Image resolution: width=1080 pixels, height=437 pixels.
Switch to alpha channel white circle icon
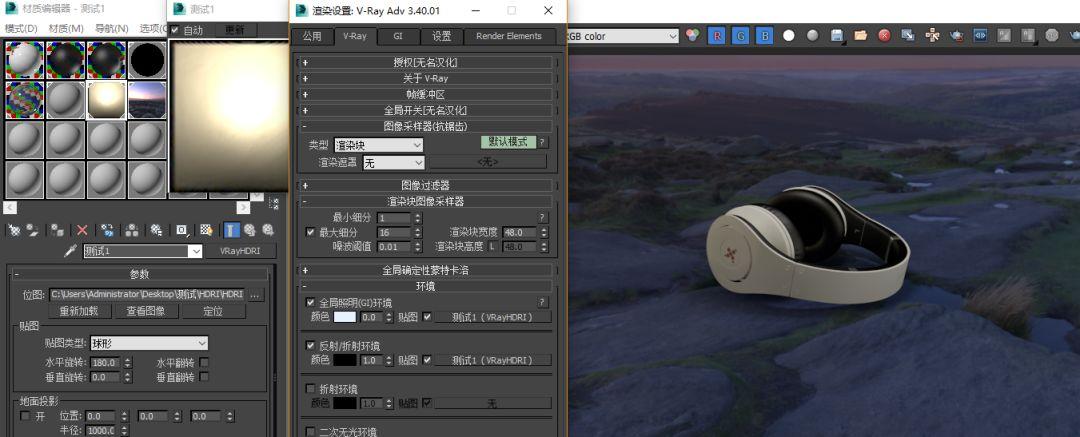789,36
